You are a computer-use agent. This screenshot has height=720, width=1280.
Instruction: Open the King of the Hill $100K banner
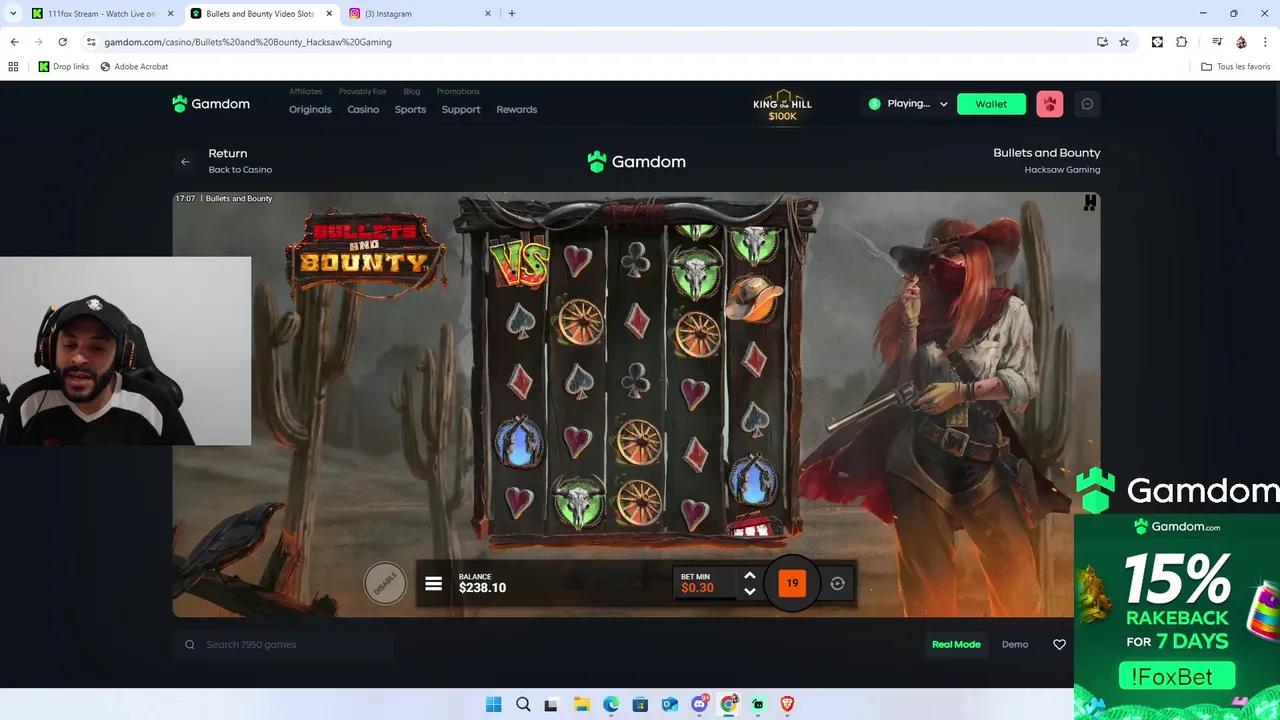click(782, 109)
